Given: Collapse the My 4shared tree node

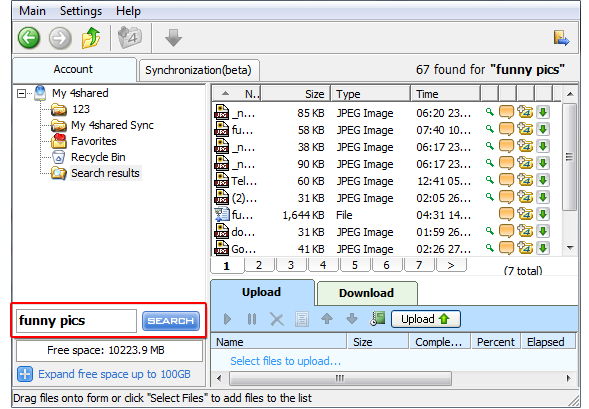Looking at the screenshot, I should 21,94.
